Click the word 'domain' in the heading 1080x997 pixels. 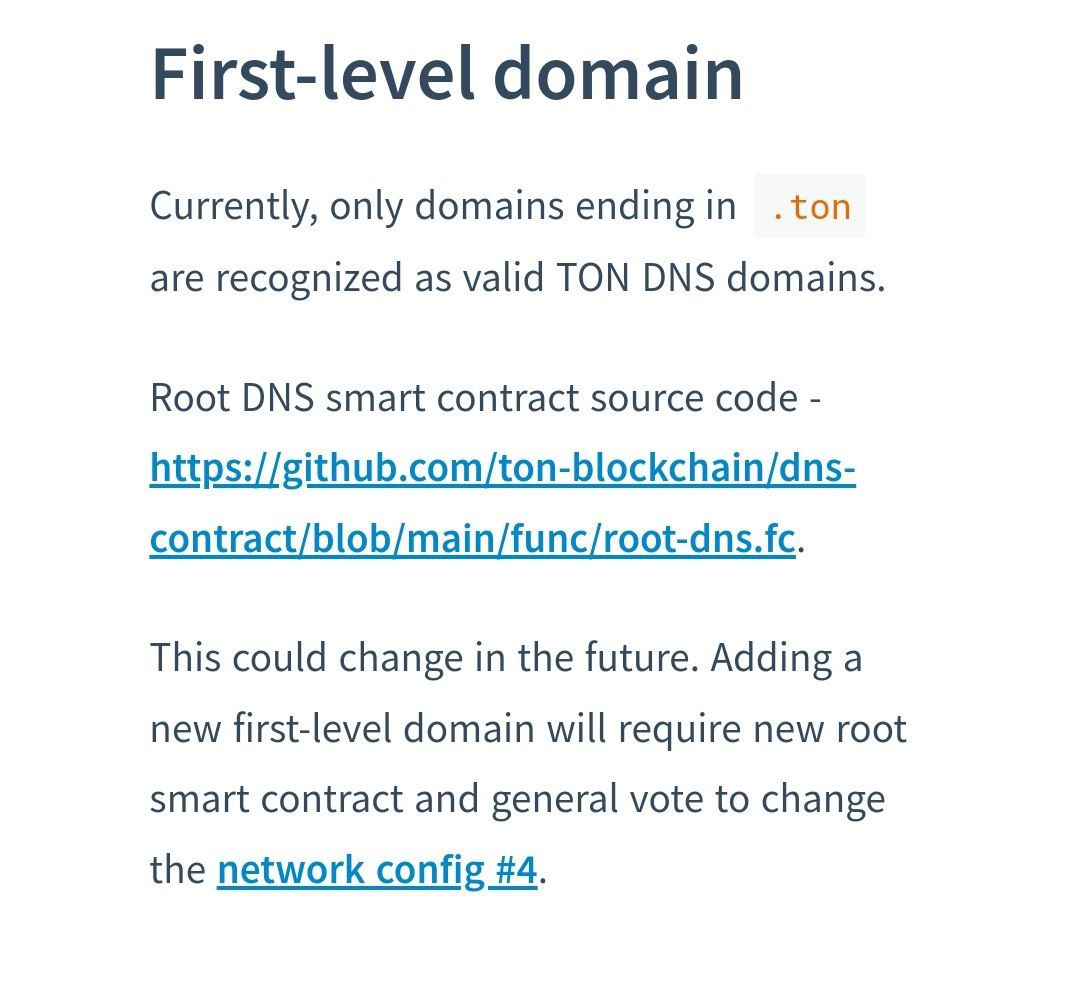pos(618,74)
